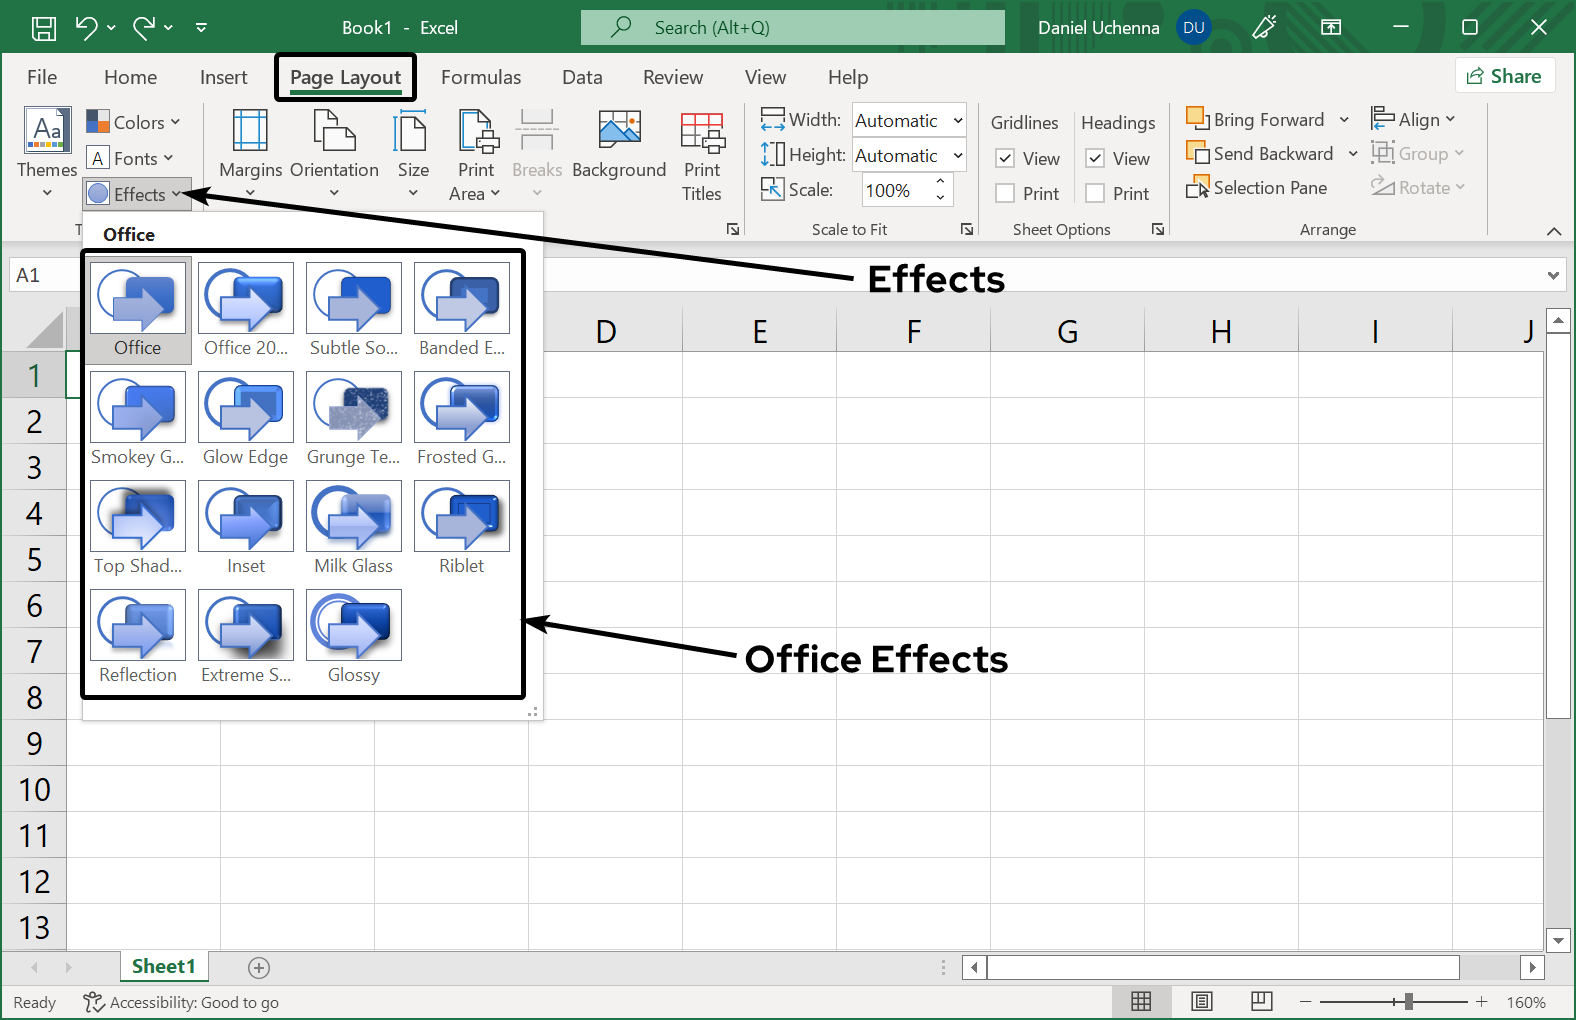1576x1020 pixels.
Task: Select the Office 2007-2010 effect
Action: click(x=246, y=311)
